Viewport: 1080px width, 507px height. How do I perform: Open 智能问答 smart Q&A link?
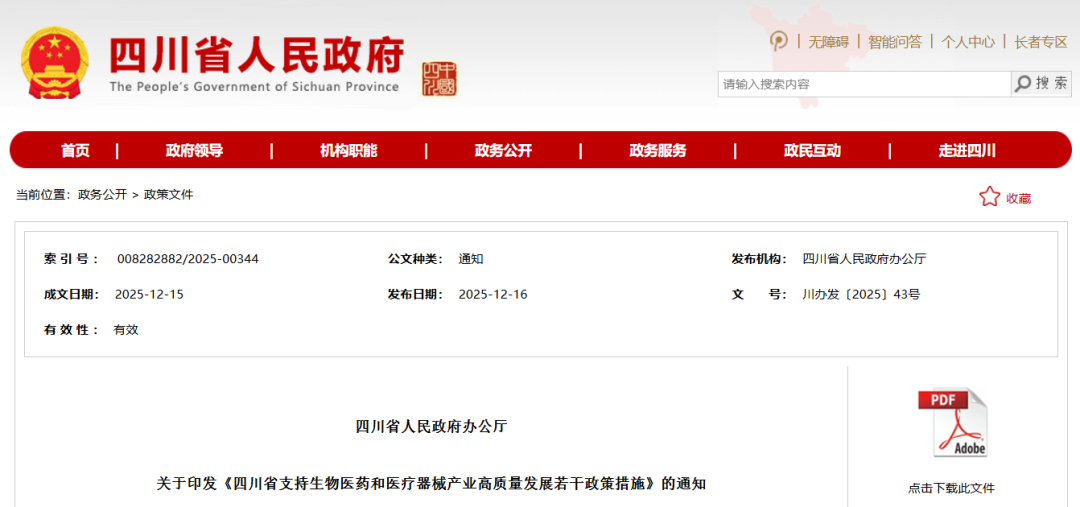pos(894,42)
